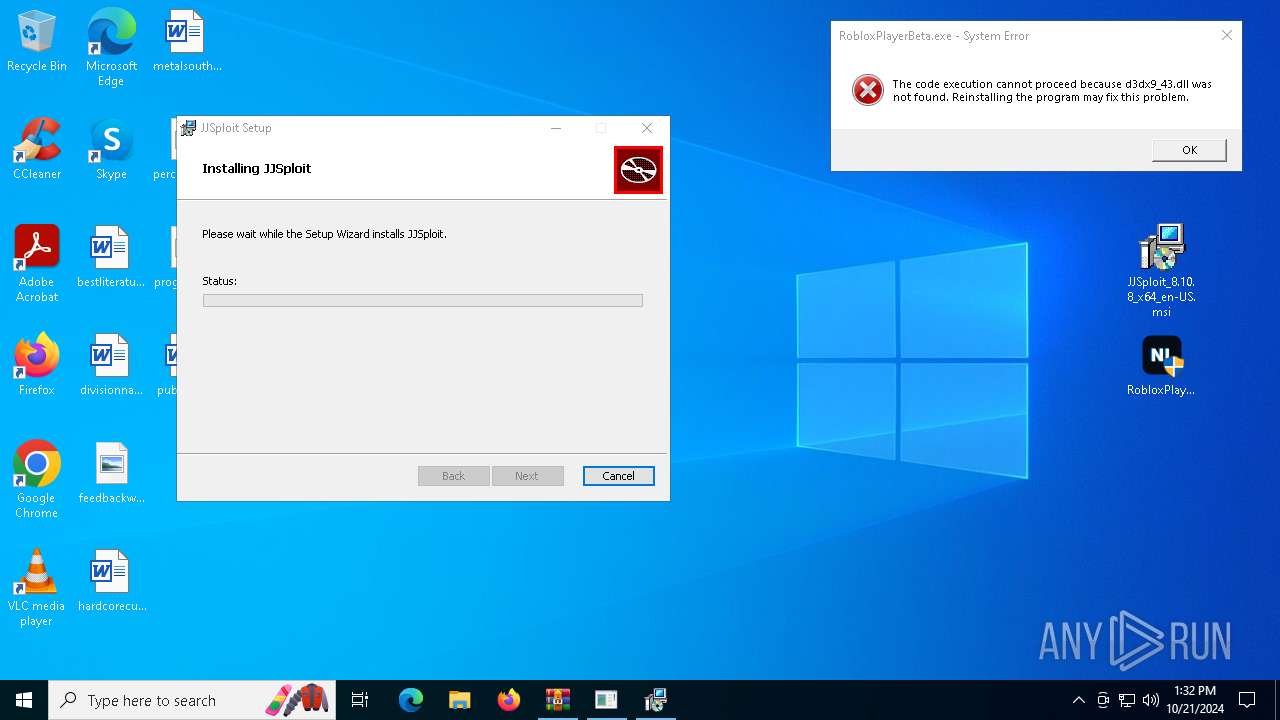
Task: Click the meet now tray icon
Action: coord(1103,700)
